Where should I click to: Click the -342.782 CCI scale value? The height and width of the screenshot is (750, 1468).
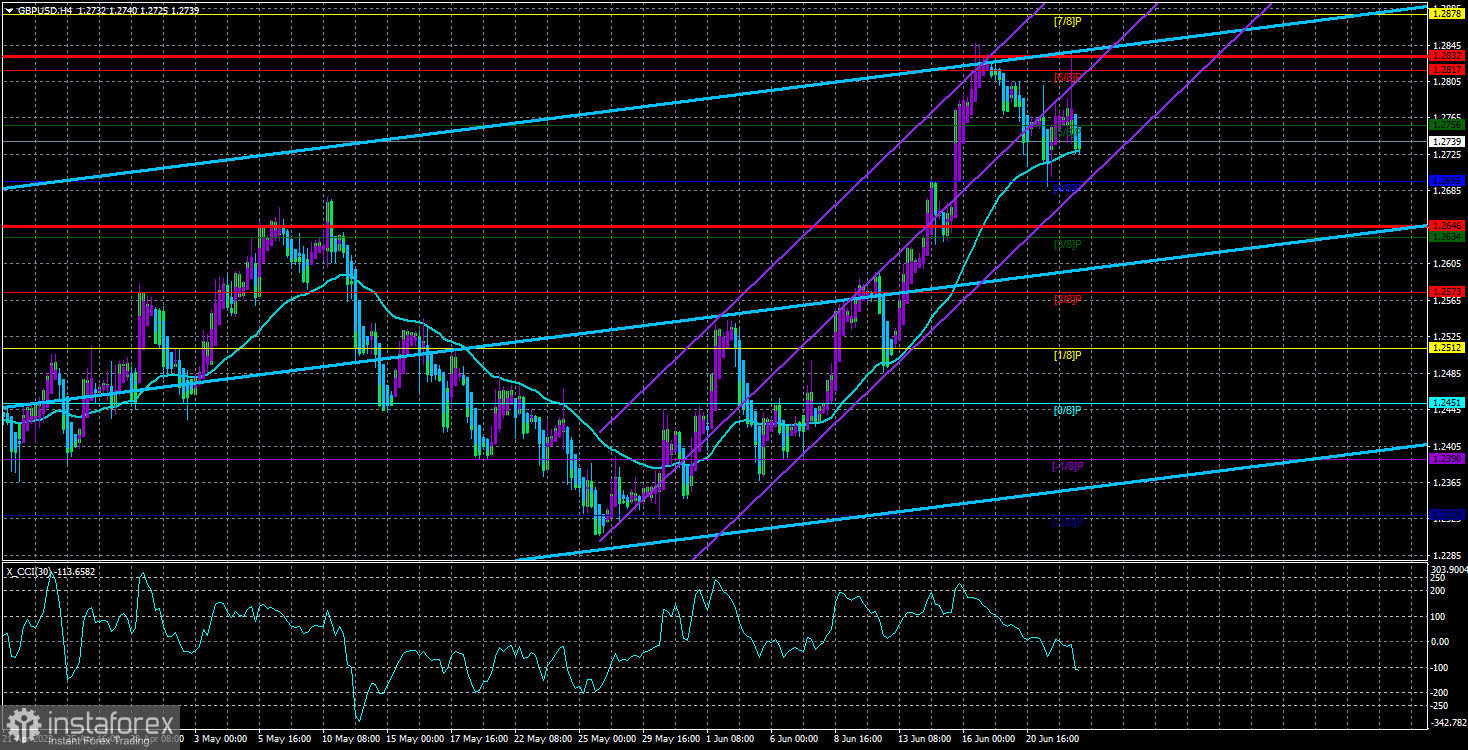click(x=1447, y=722)
